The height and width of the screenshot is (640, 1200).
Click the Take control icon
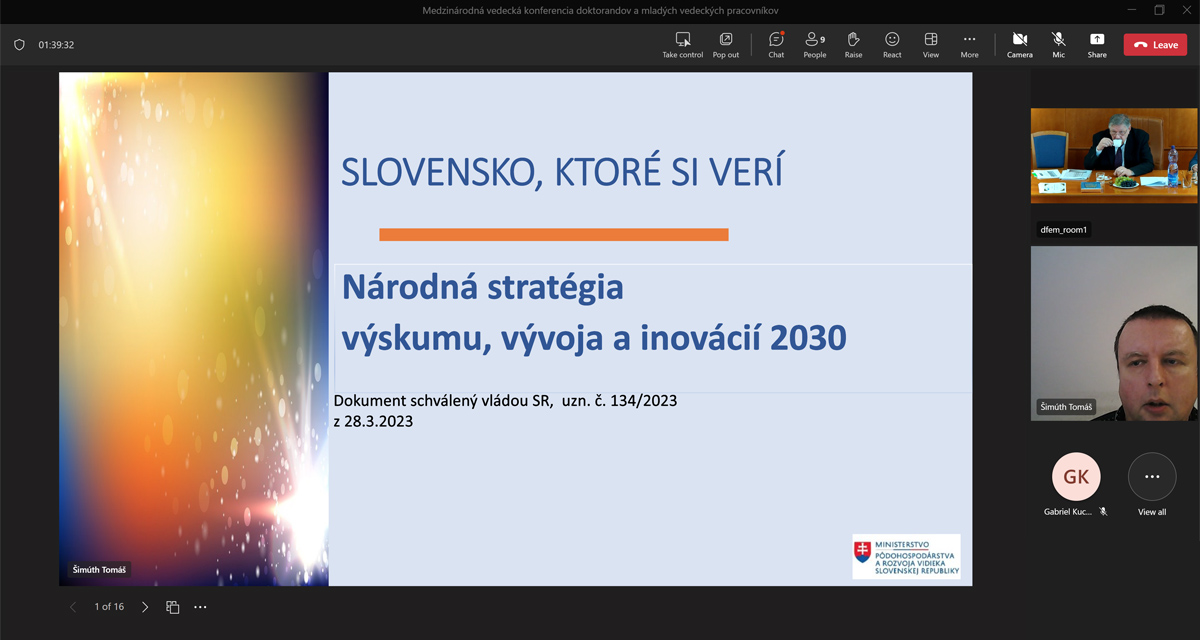[x=683, y=40]
